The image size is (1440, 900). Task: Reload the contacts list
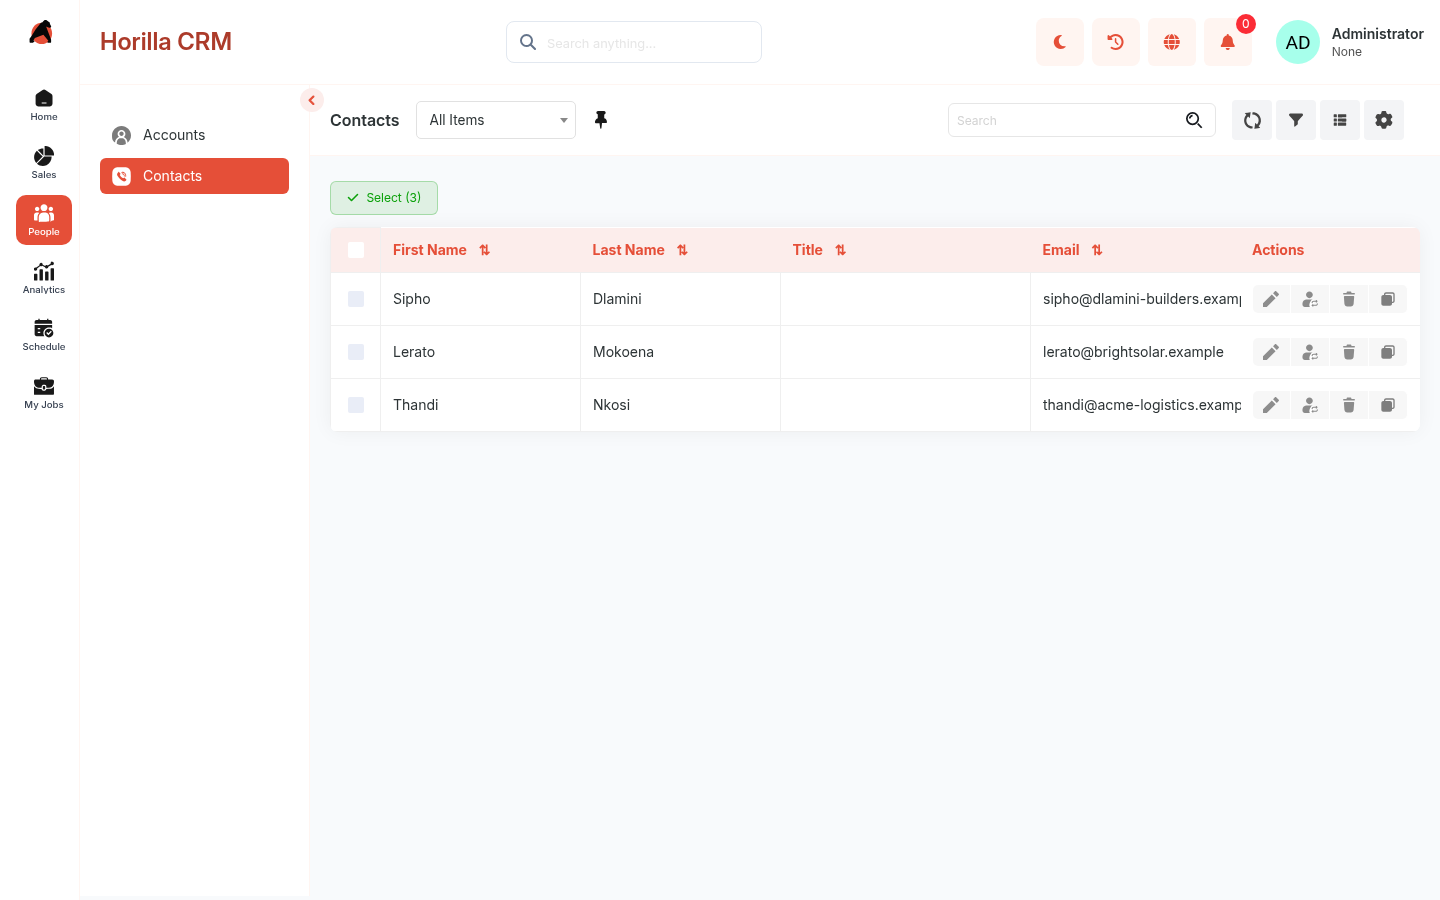click(1252, 120)
